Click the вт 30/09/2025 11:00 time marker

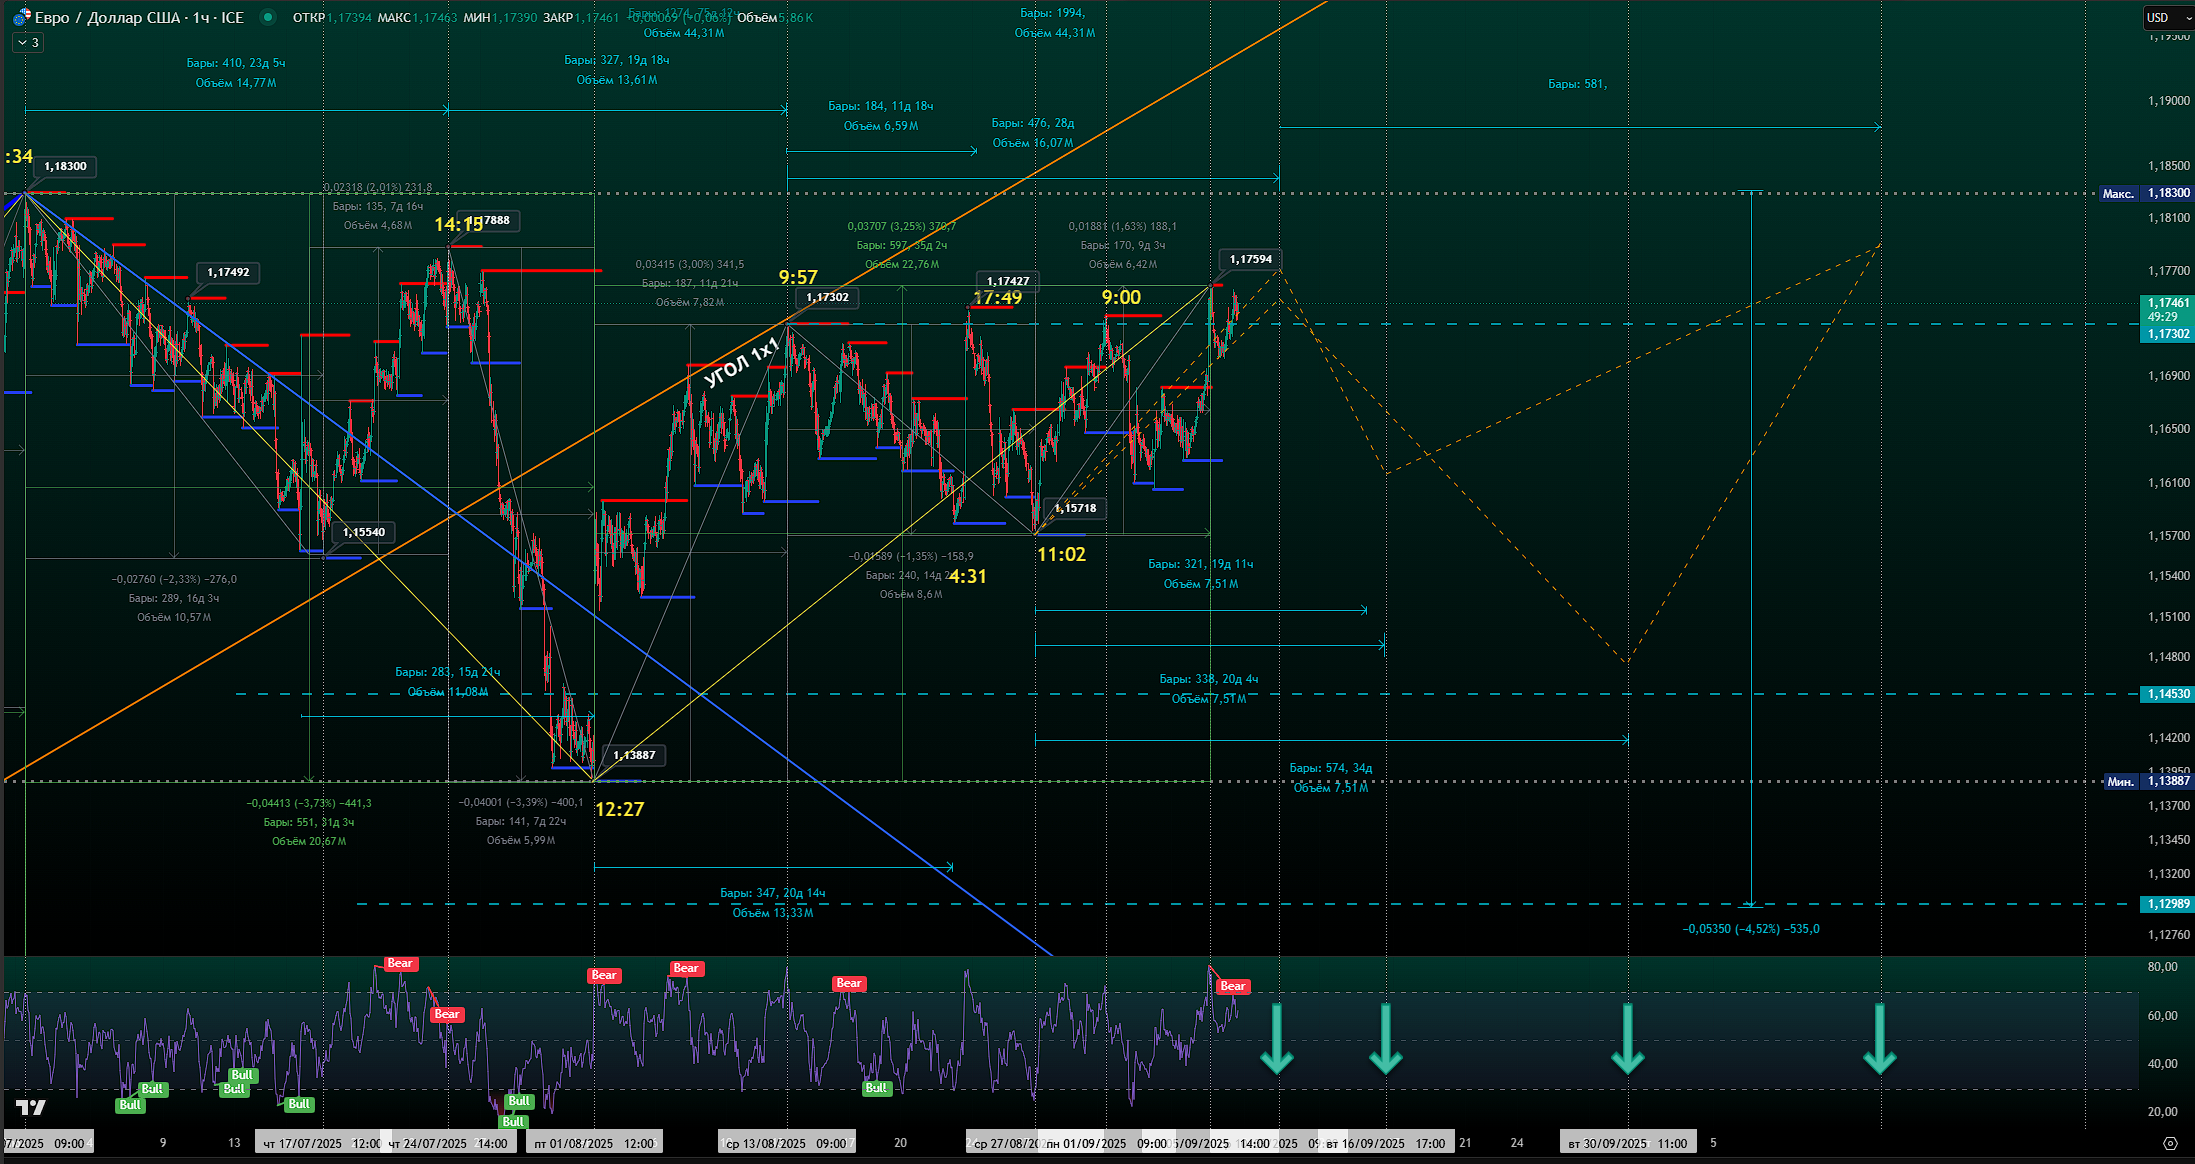pyautogui.click(x=1627, y=1143)
